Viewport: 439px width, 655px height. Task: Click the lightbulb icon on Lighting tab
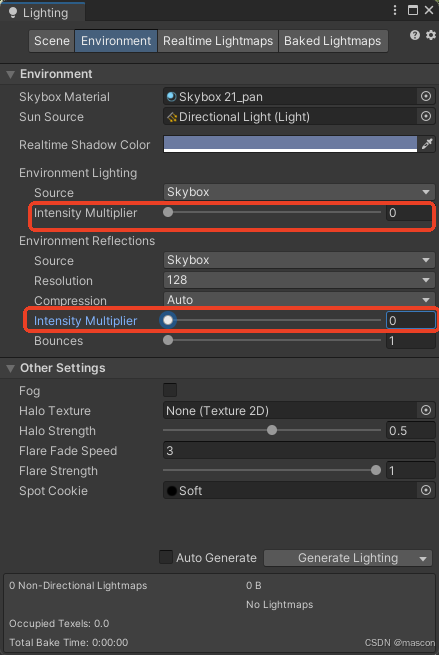click(x=13, y=13)
